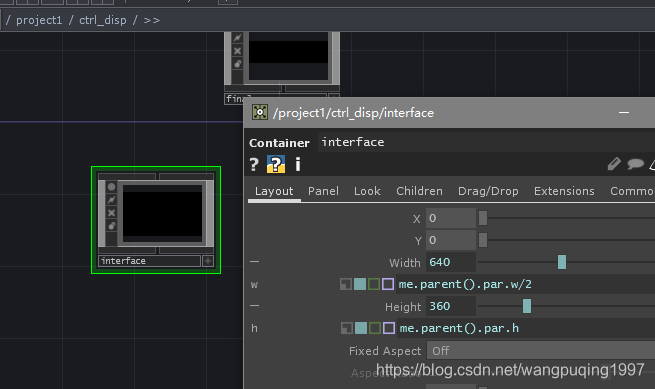
Task: Collapse the Width parameter with its dash
Action: pyautogui.click(x=254, y=262)
